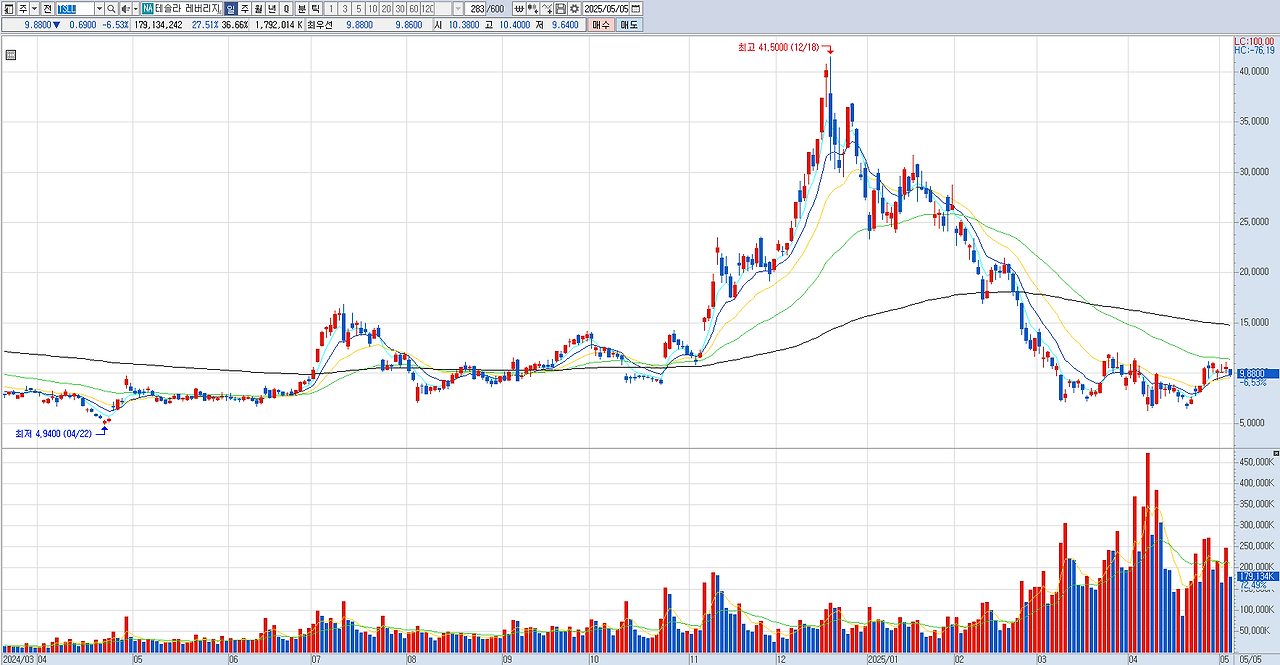Choose the 60 interval button

pos(414,9)
